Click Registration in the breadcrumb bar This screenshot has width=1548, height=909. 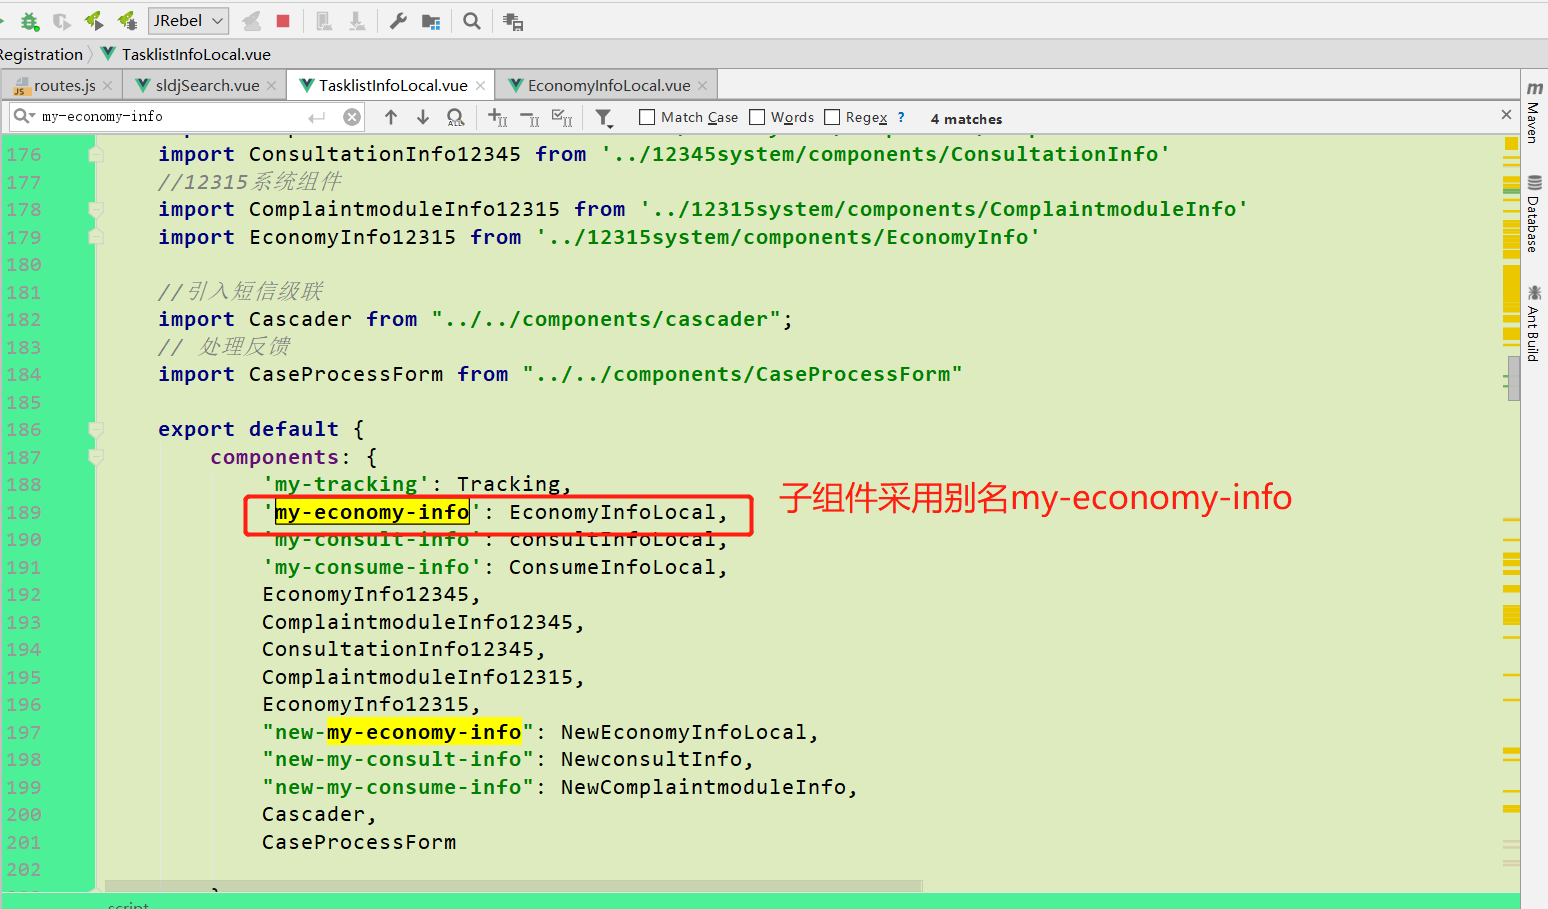pyautogui.click(x=41, y=54)
